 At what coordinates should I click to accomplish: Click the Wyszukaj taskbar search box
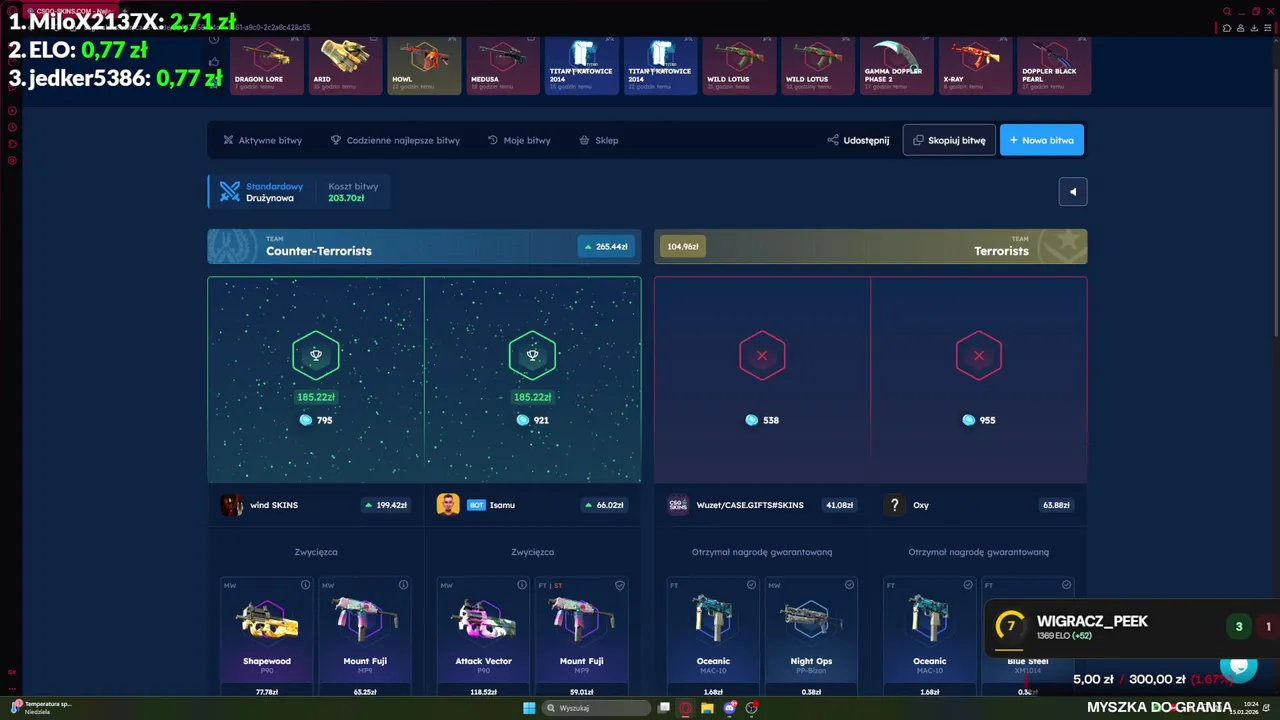coord(597,708)
